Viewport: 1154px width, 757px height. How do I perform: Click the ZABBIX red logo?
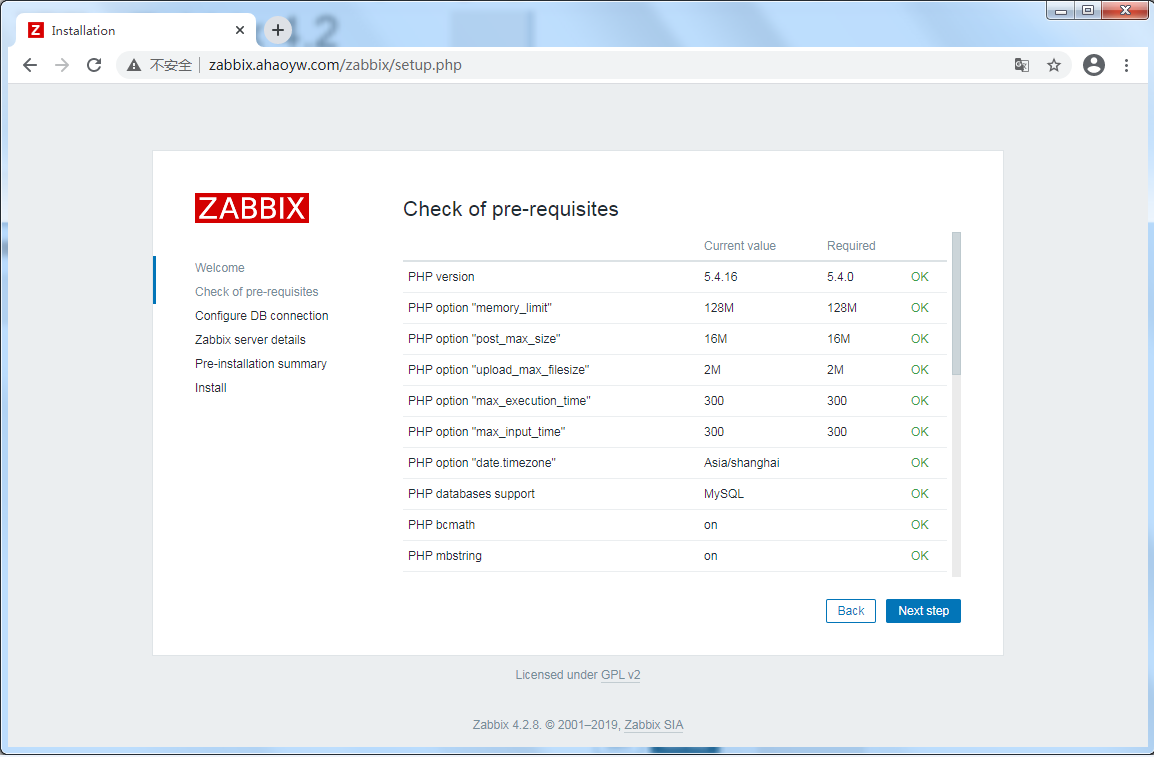coord(252,208)
